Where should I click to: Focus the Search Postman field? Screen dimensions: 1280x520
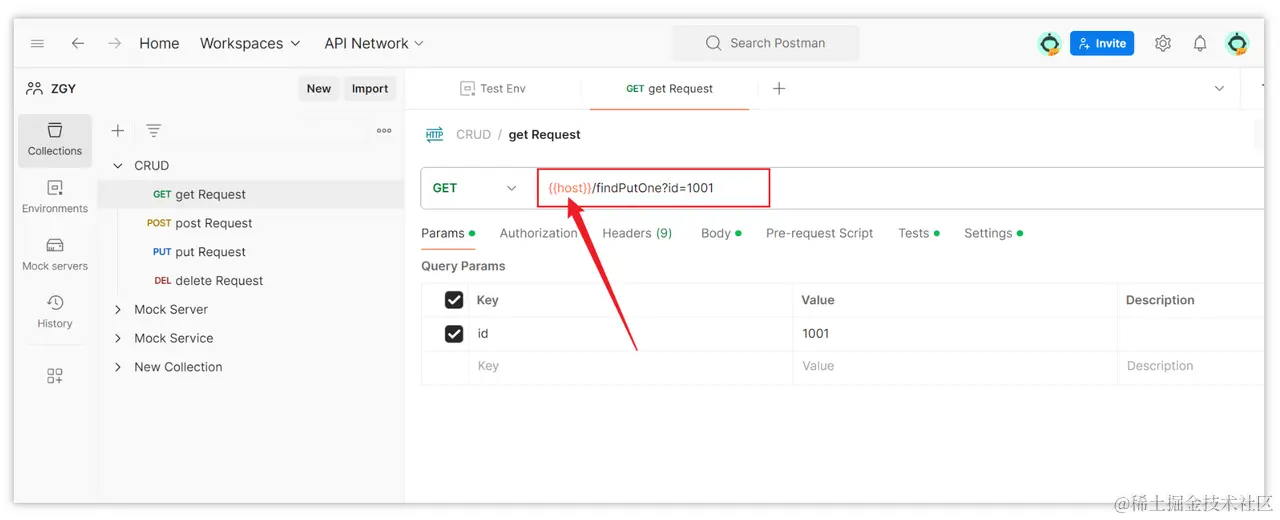pyautogui.click(x=765, y=43)
